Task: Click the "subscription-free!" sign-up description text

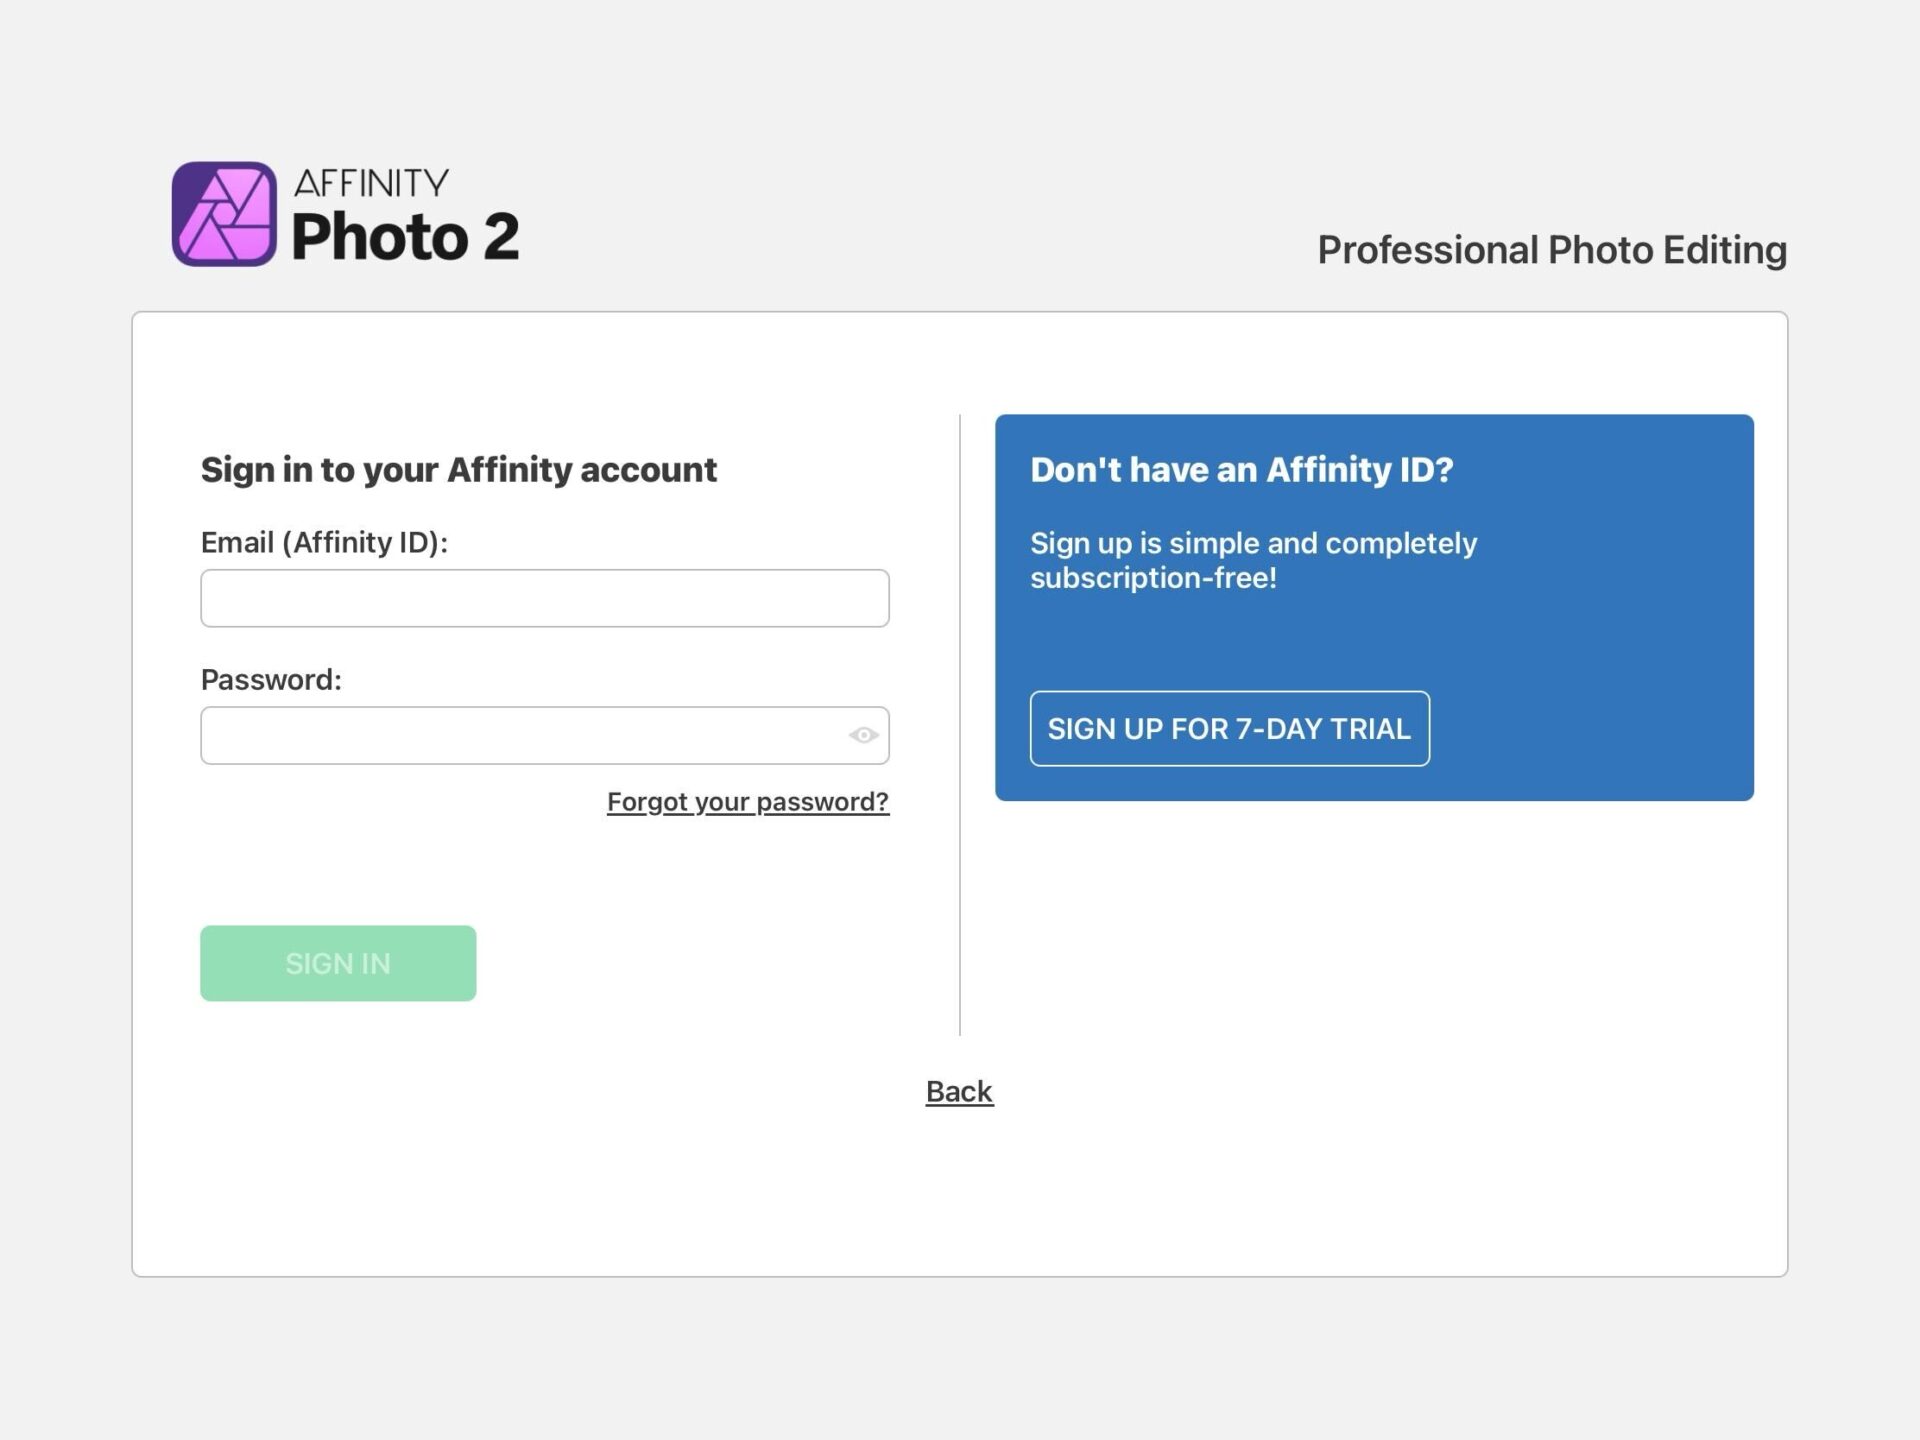Action: (x=1153, y=578)
